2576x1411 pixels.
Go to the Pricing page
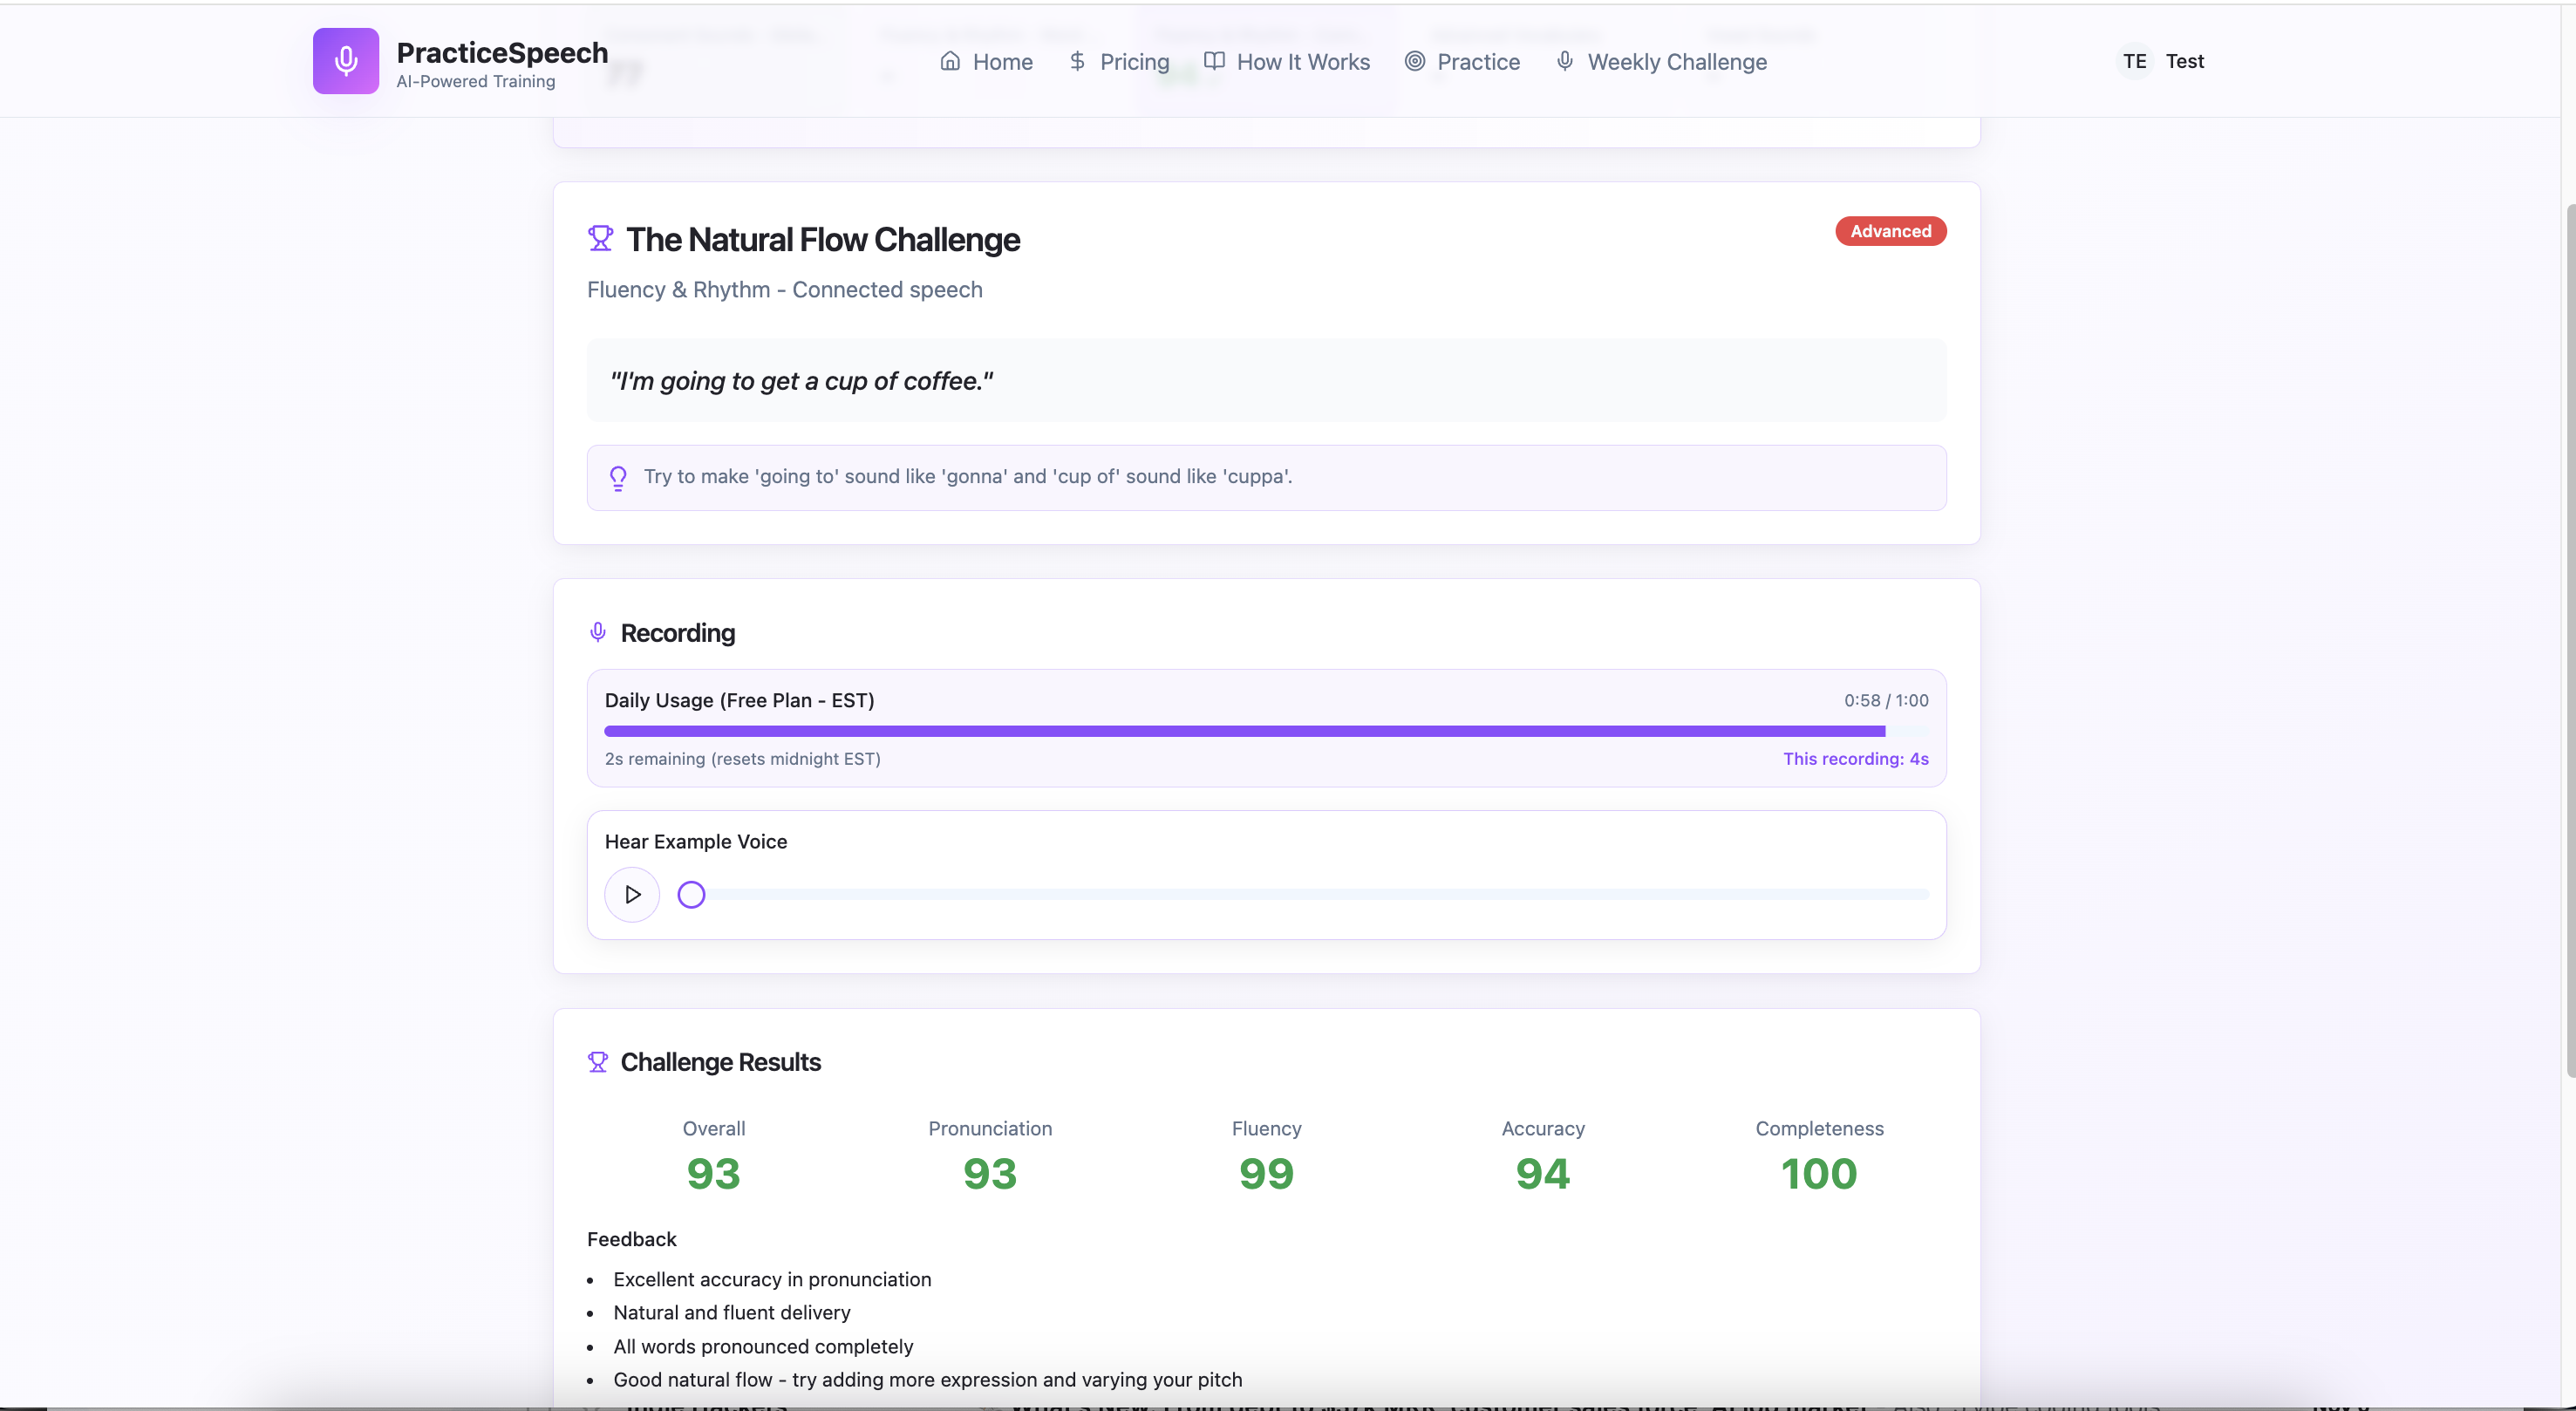tap(1134, 62)
